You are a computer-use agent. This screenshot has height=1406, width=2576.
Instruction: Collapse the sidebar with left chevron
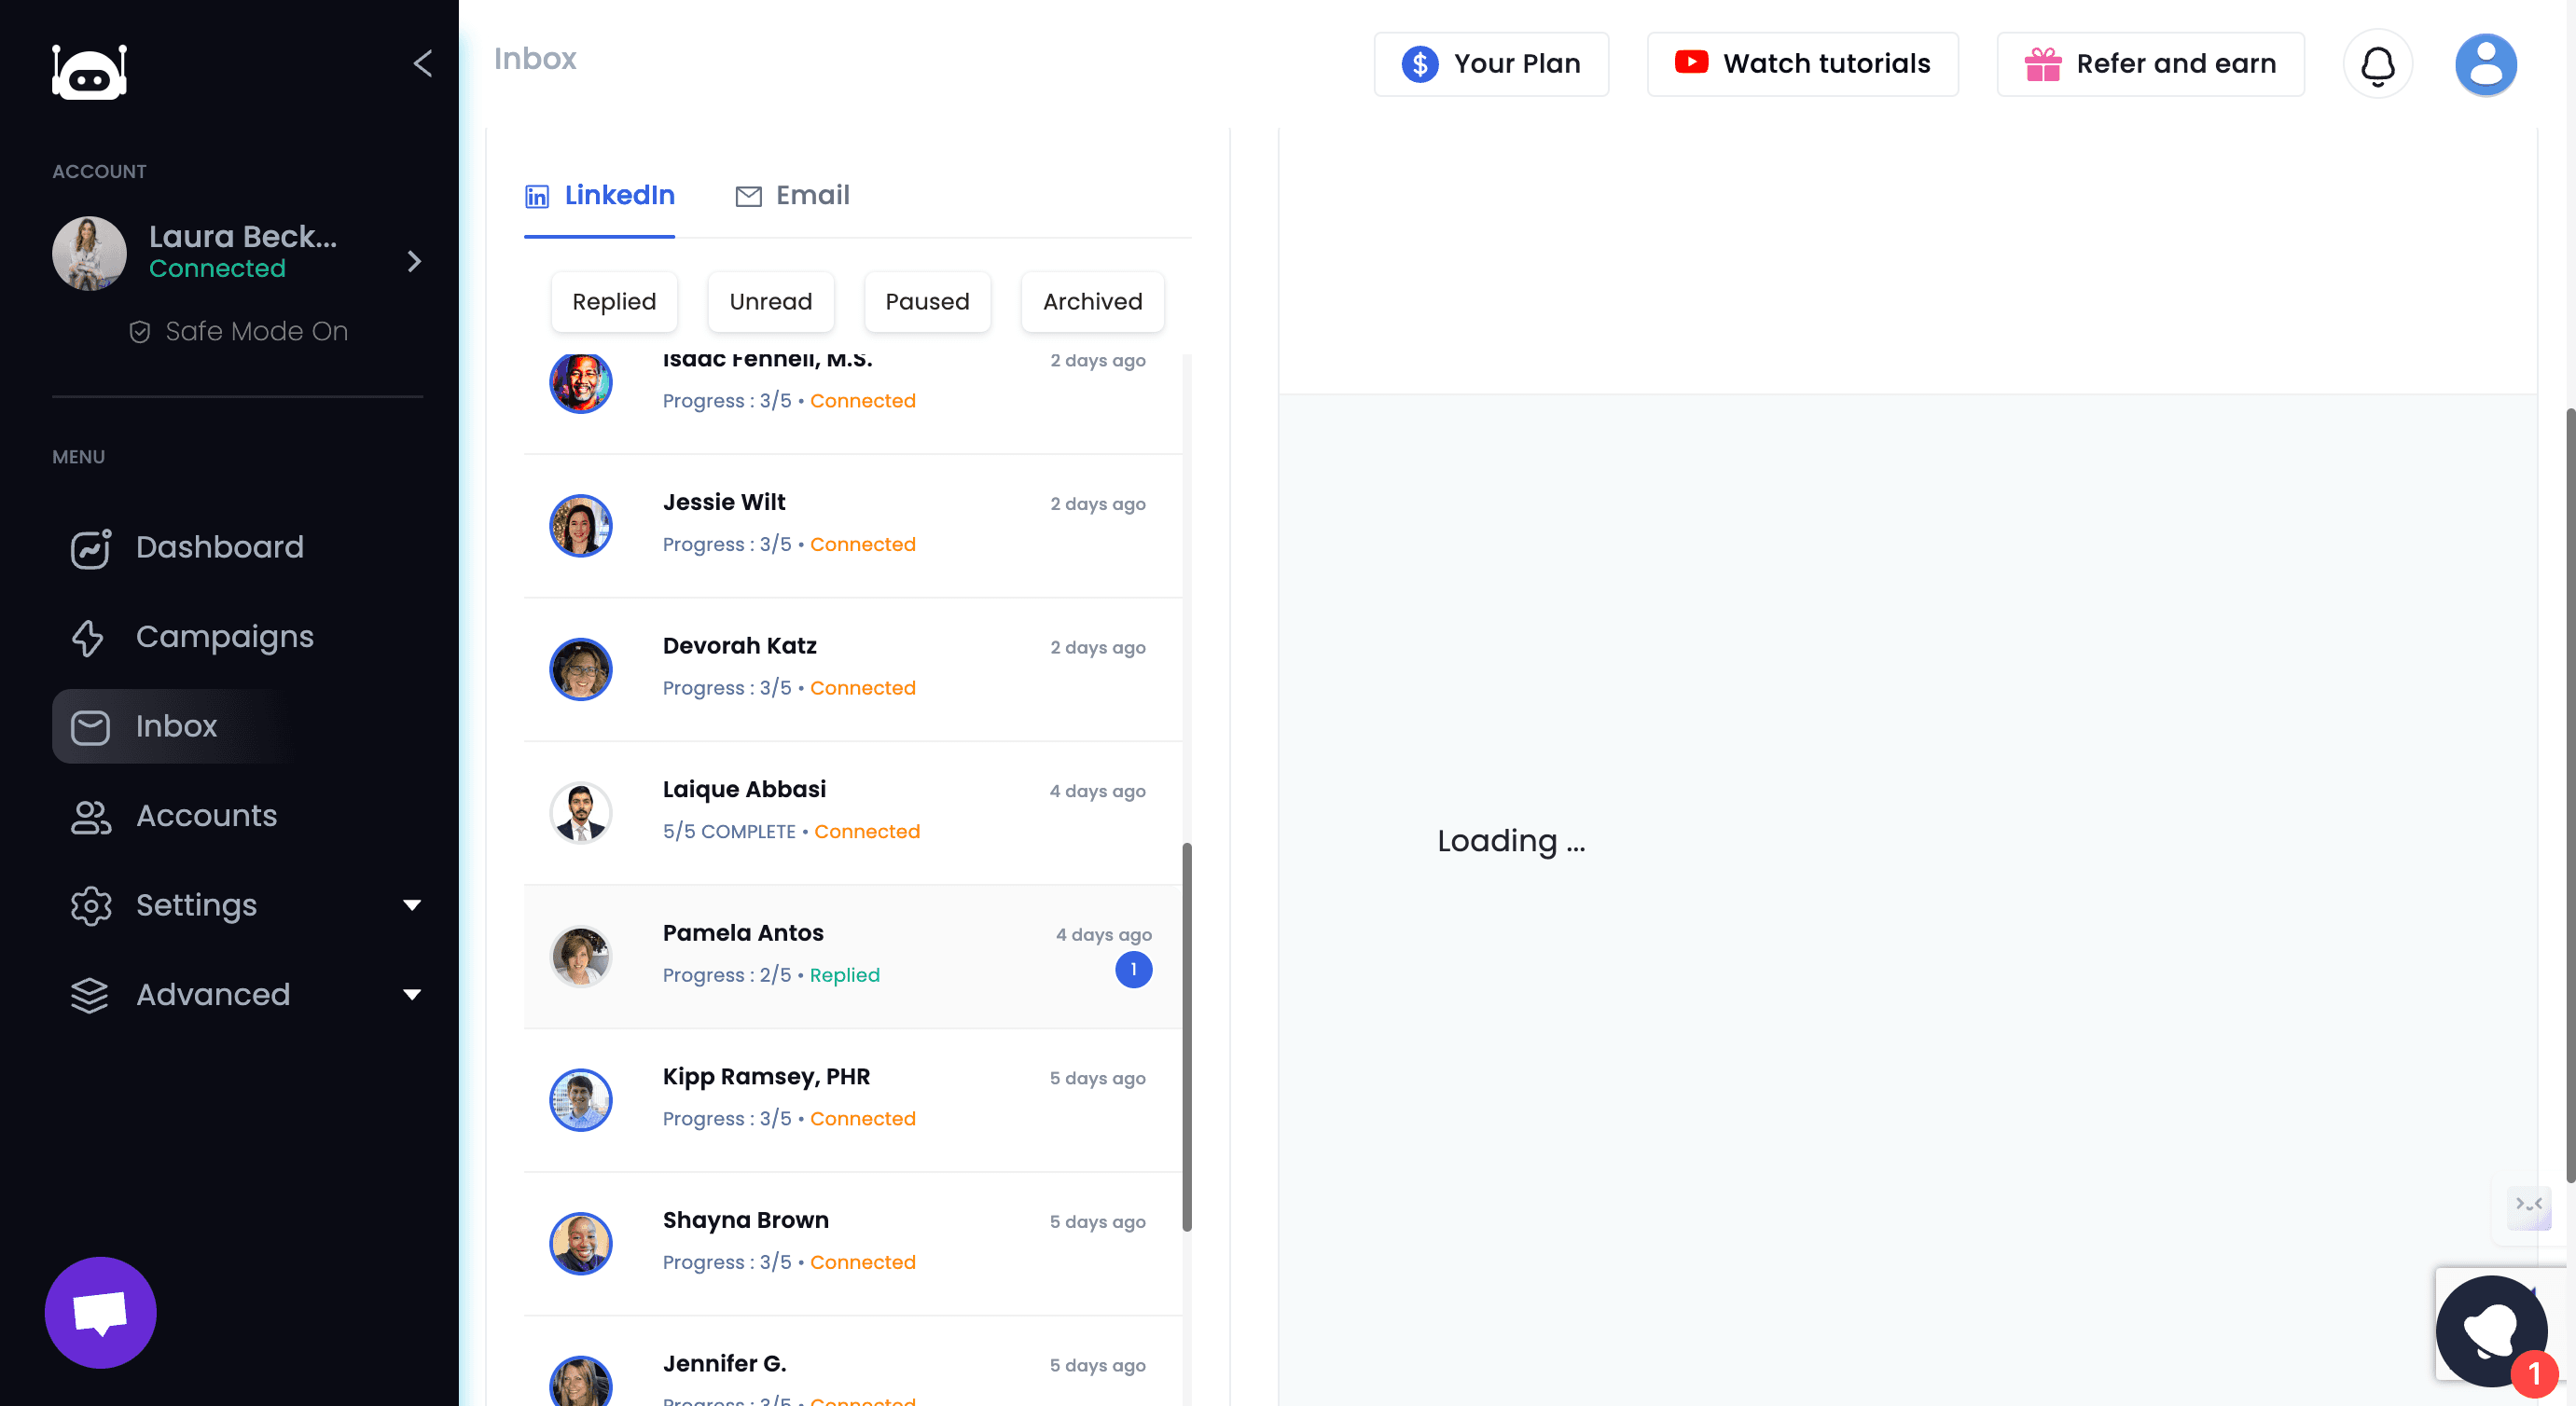coord(423,64)
